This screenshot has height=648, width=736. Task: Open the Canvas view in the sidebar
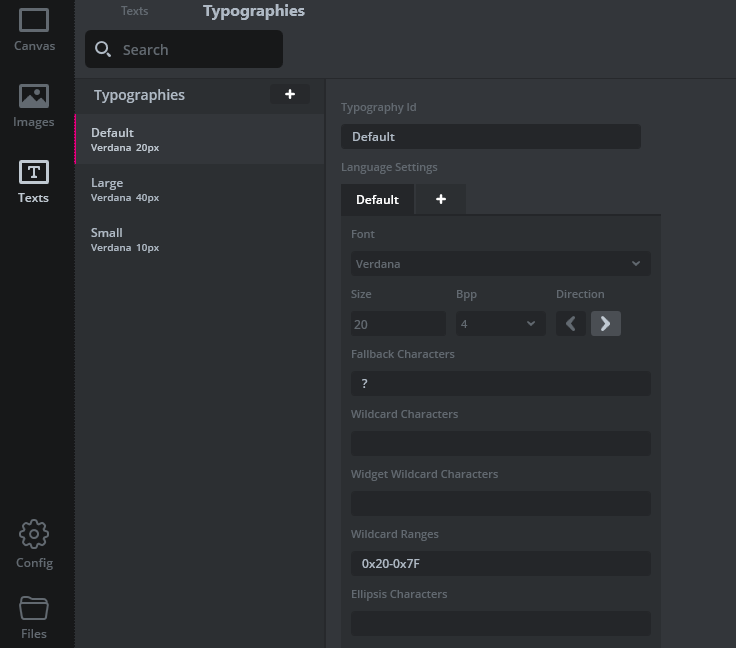click(34, 30)
